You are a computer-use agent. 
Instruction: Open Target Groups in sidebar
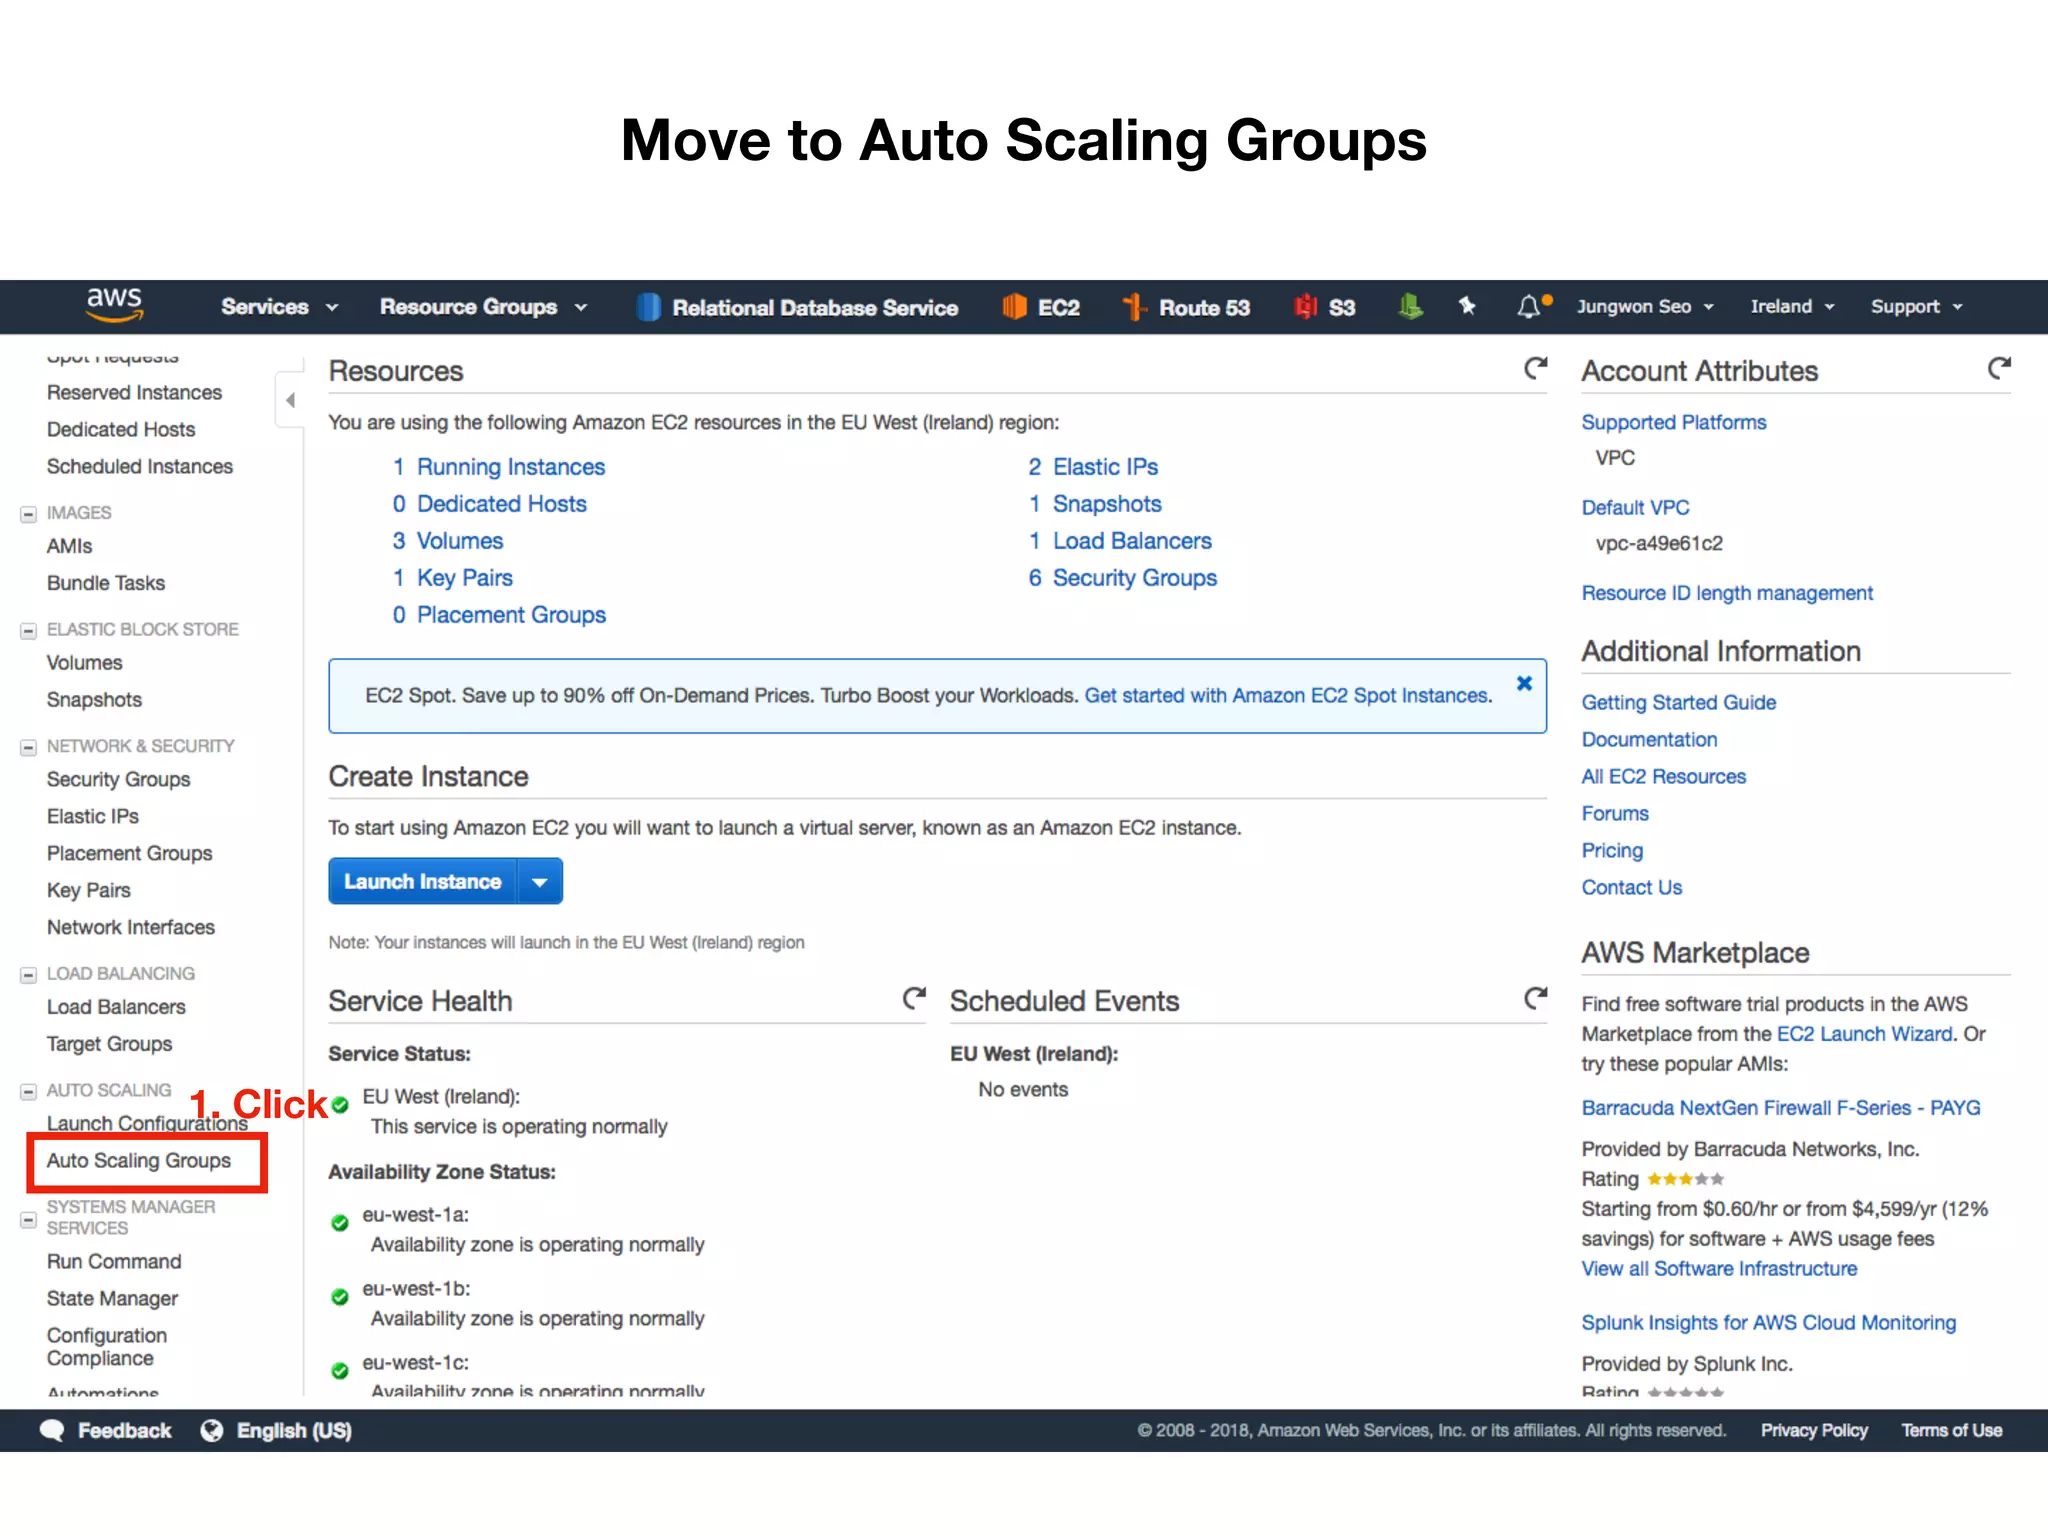tap(109, 1044)
